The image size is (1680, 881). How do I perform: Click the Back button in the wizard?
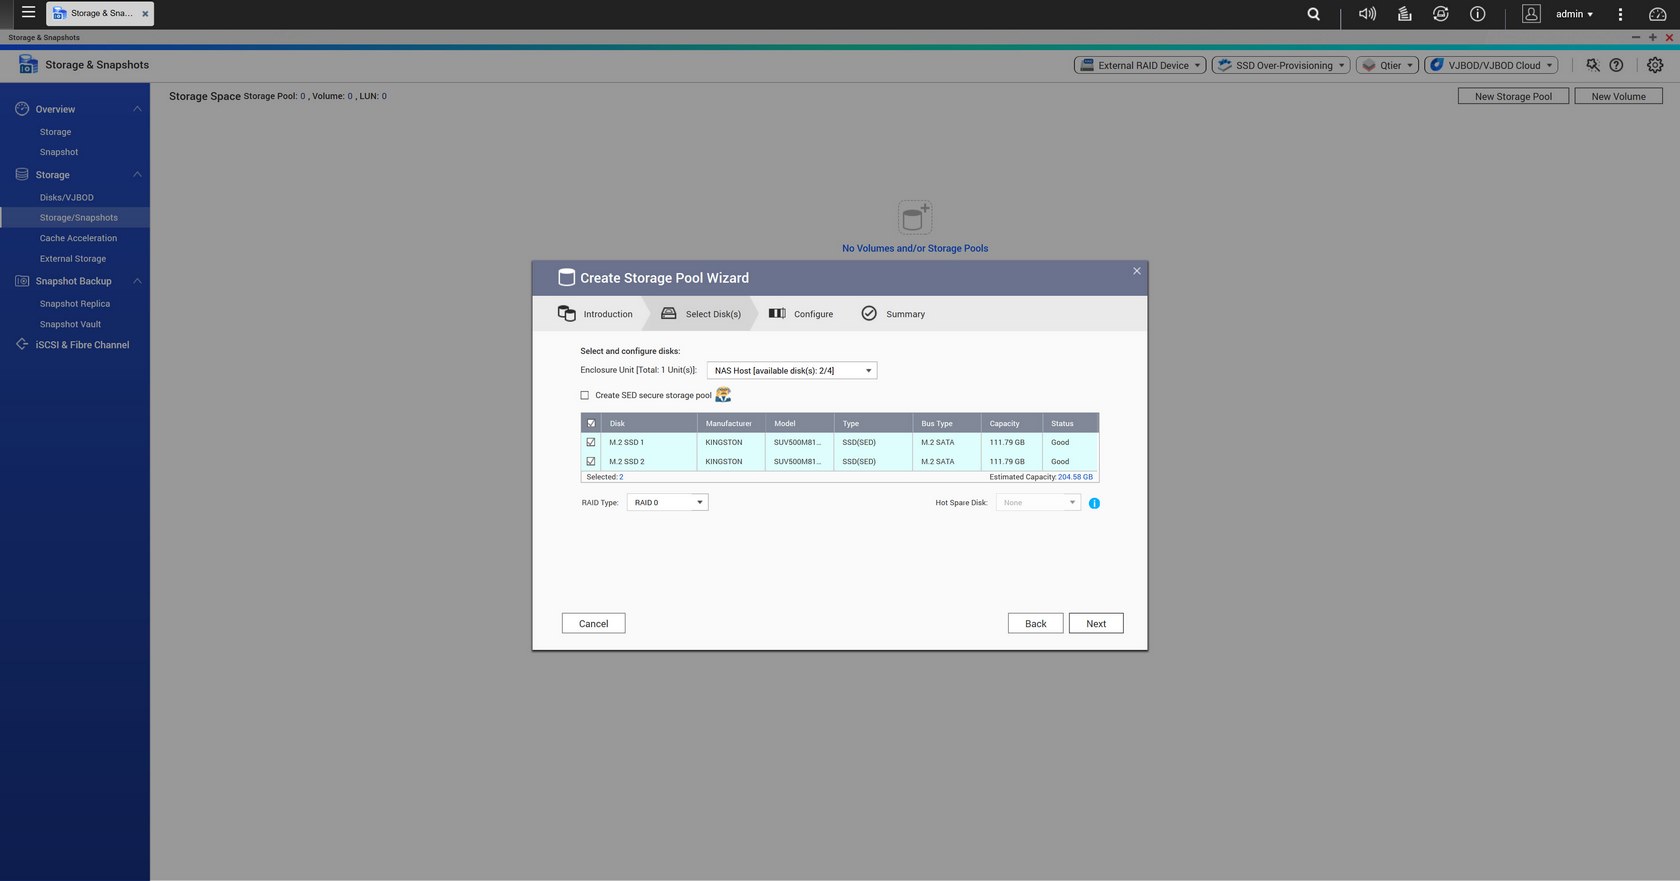point(1035,623)
